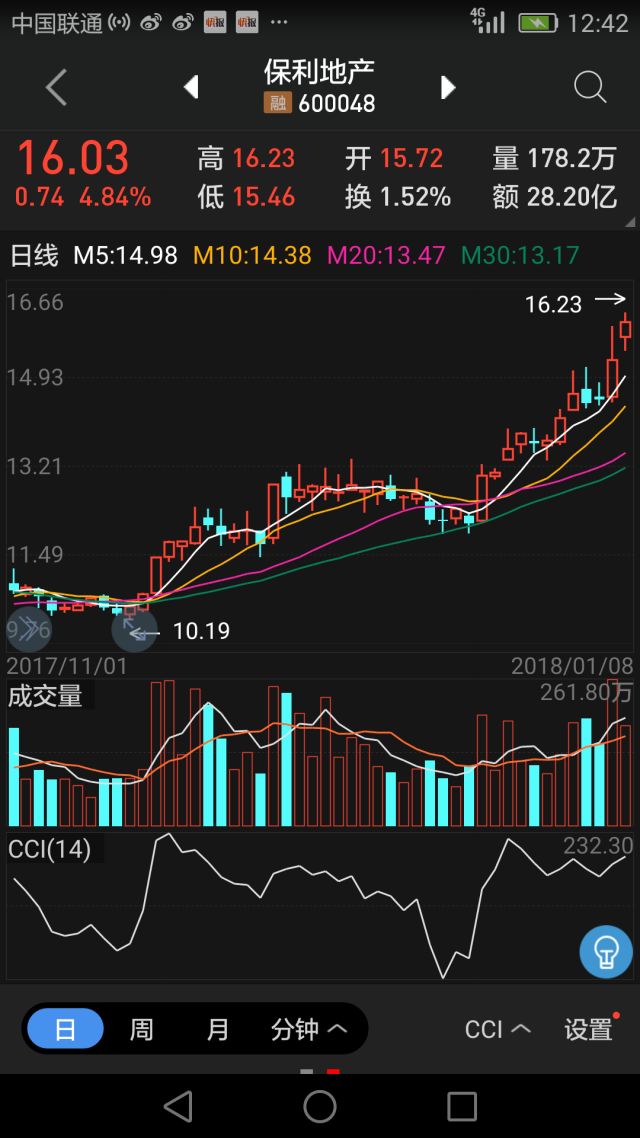Tap the open price 15.72
Image resolution: width=640 pixels, height=1138 pixels.
(411, 157)
